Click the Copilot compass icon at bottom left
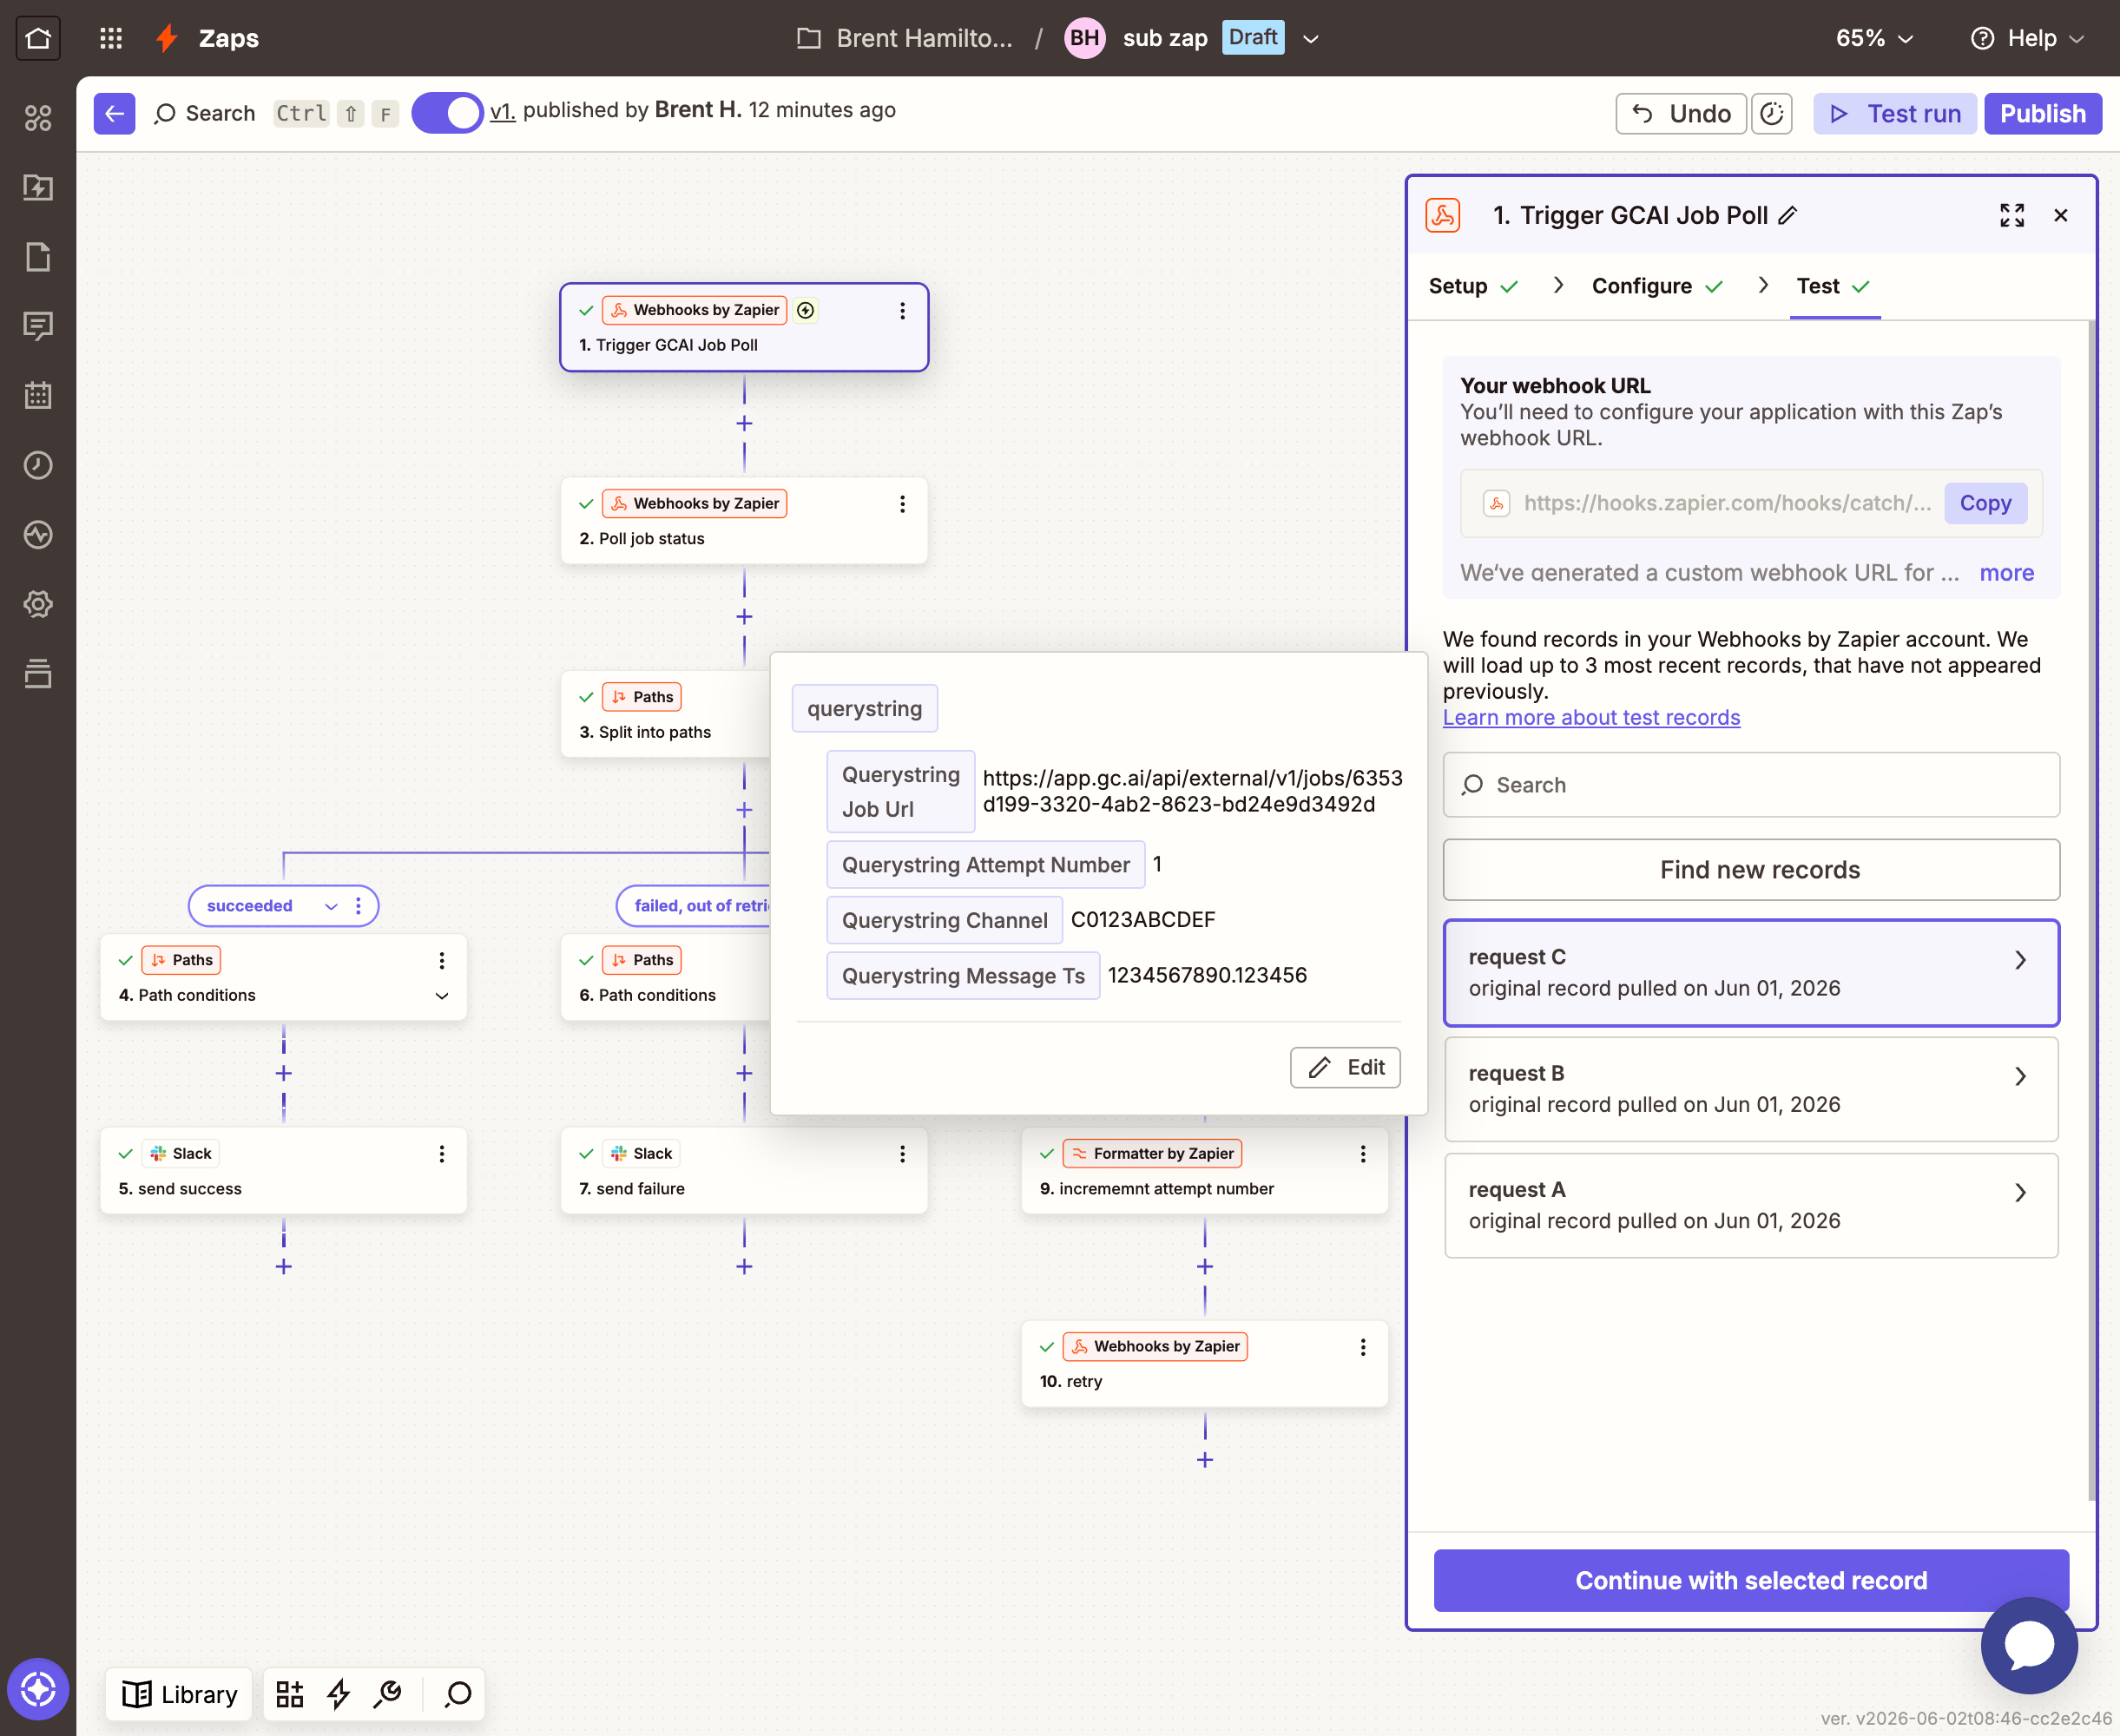The height and width of the screenshot is (1736, 2120). pos(38,1689)
